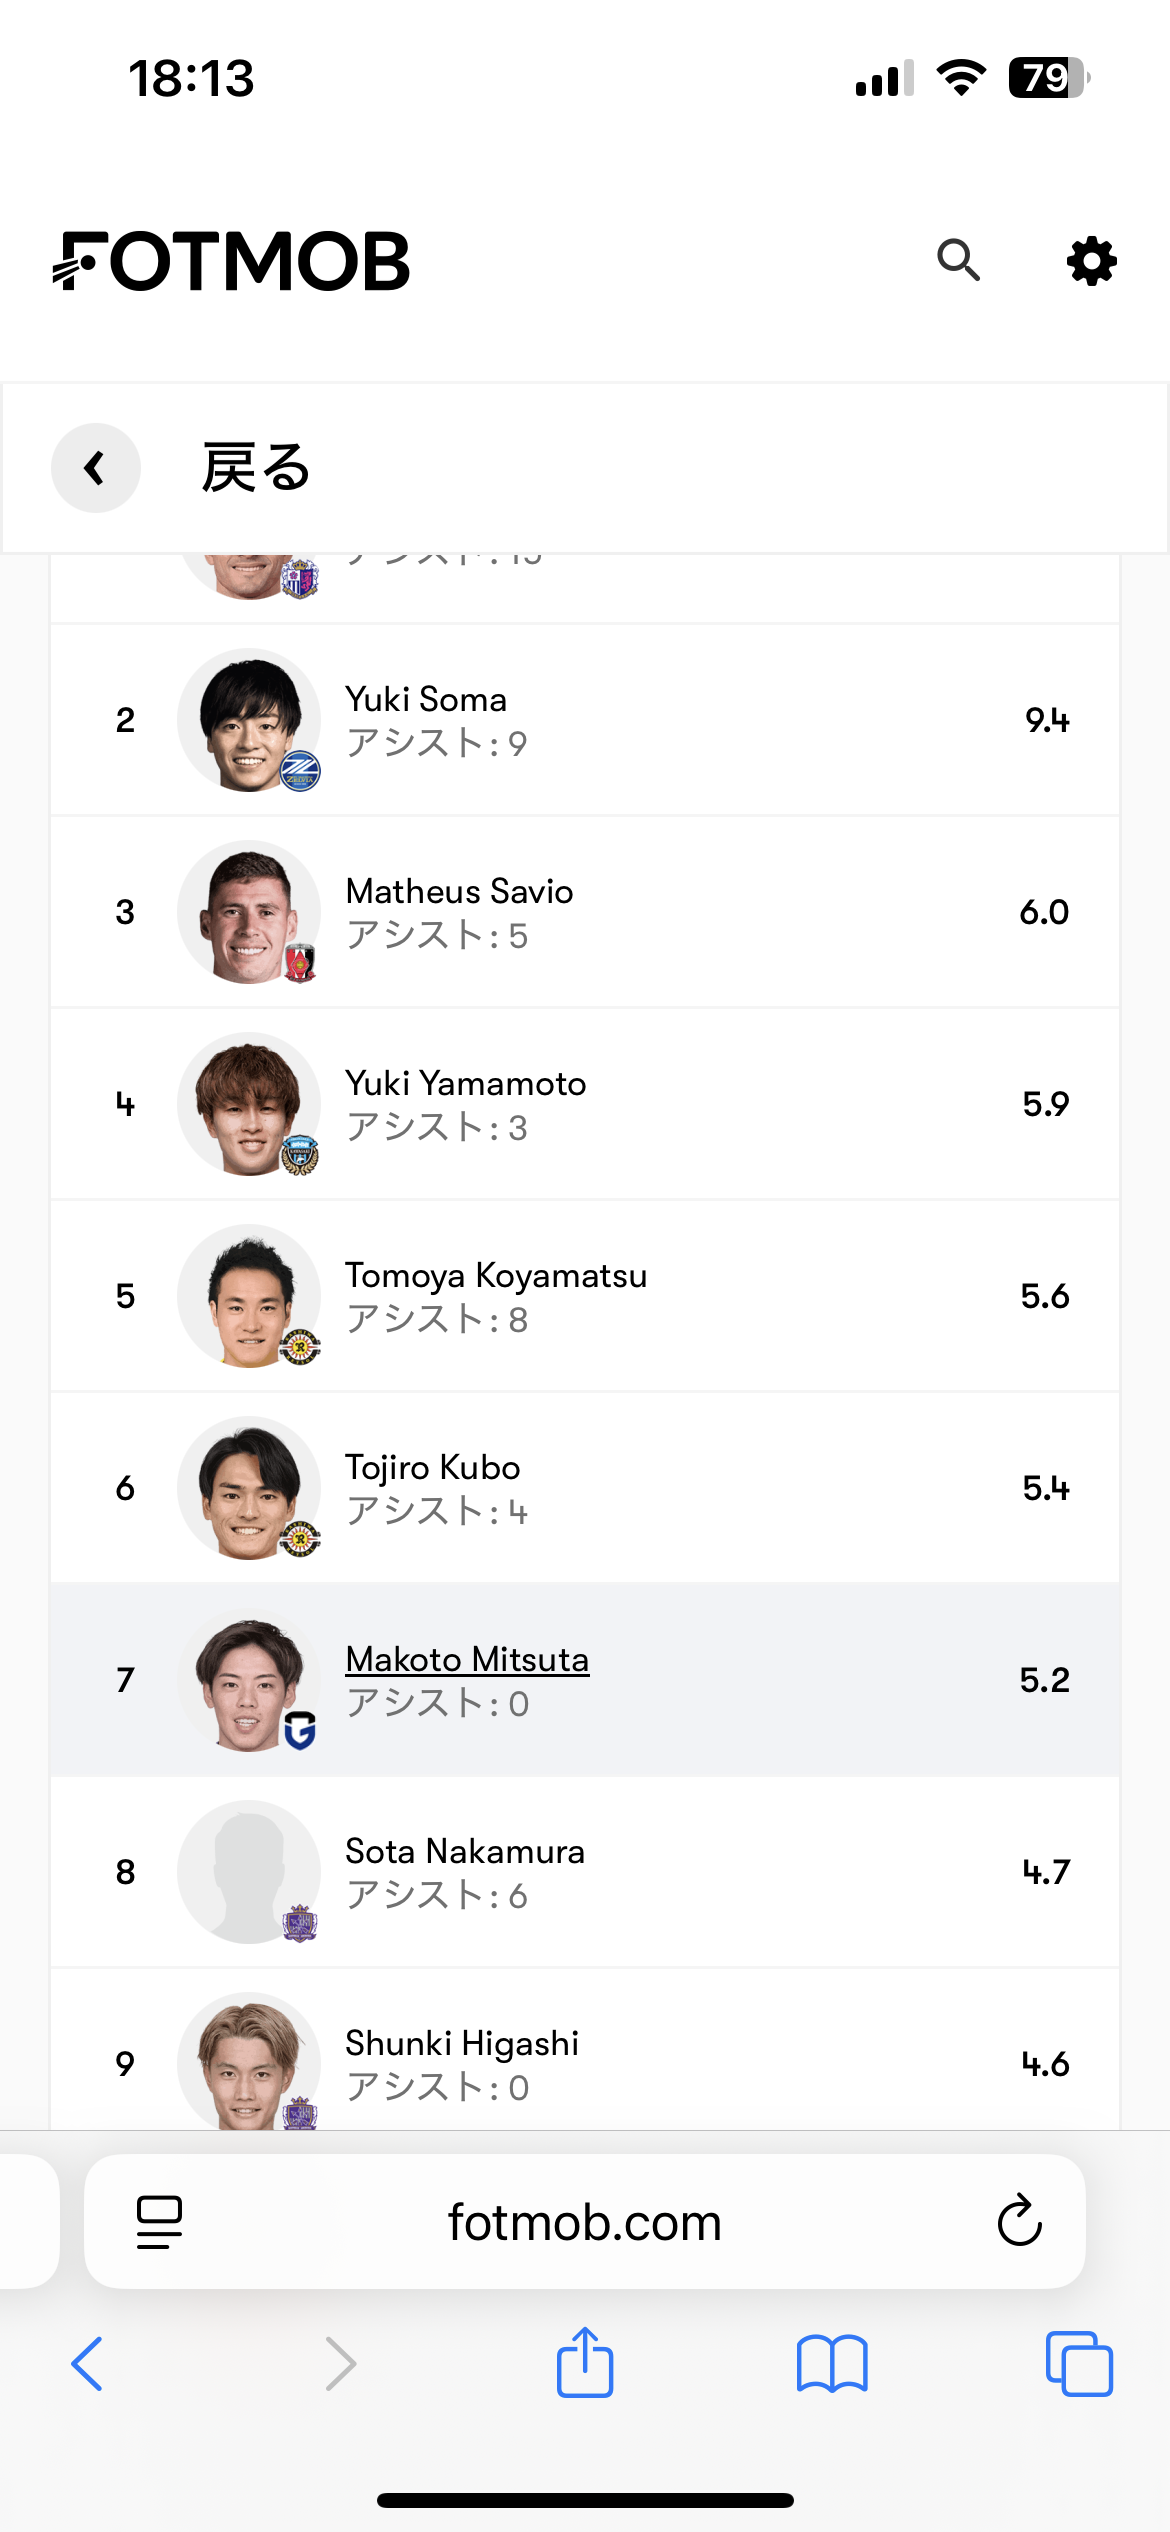Tap Tomoya Koyamatsu's player photo

(x=249, y=1296)
